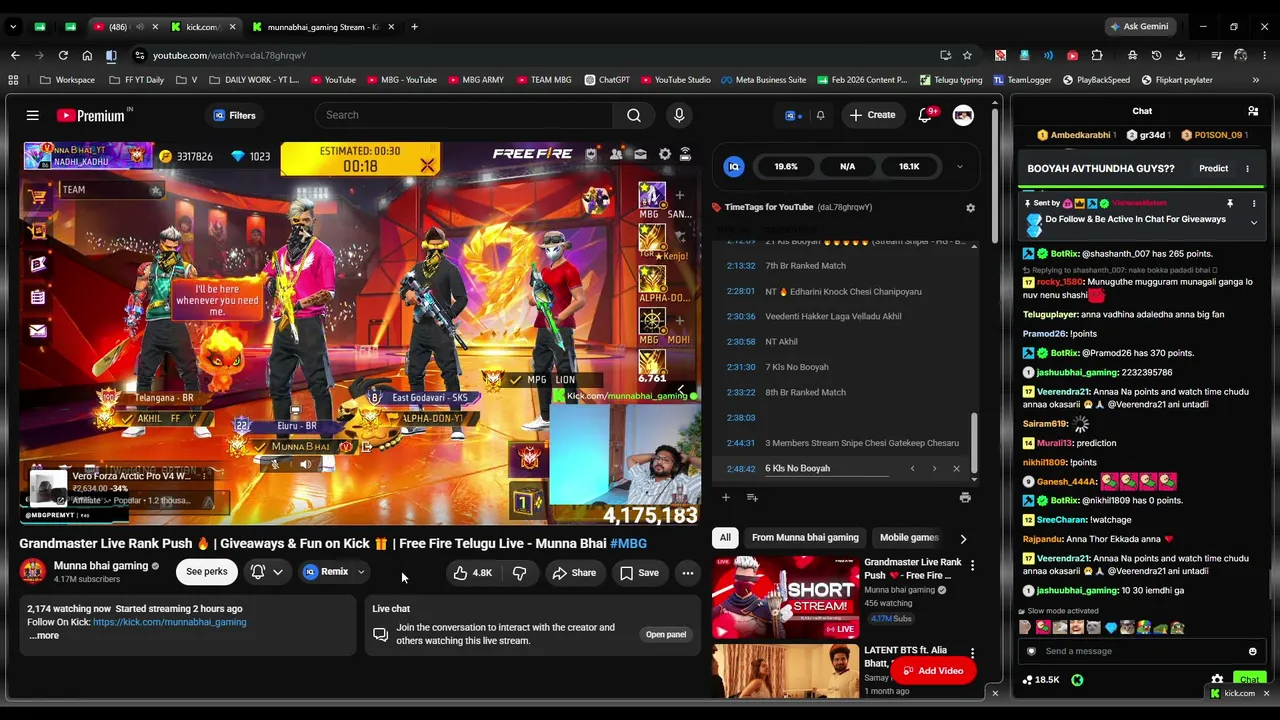Click the YouTube search input field
The height and width of the screenshot is (720, 1280).
(464, 115)
